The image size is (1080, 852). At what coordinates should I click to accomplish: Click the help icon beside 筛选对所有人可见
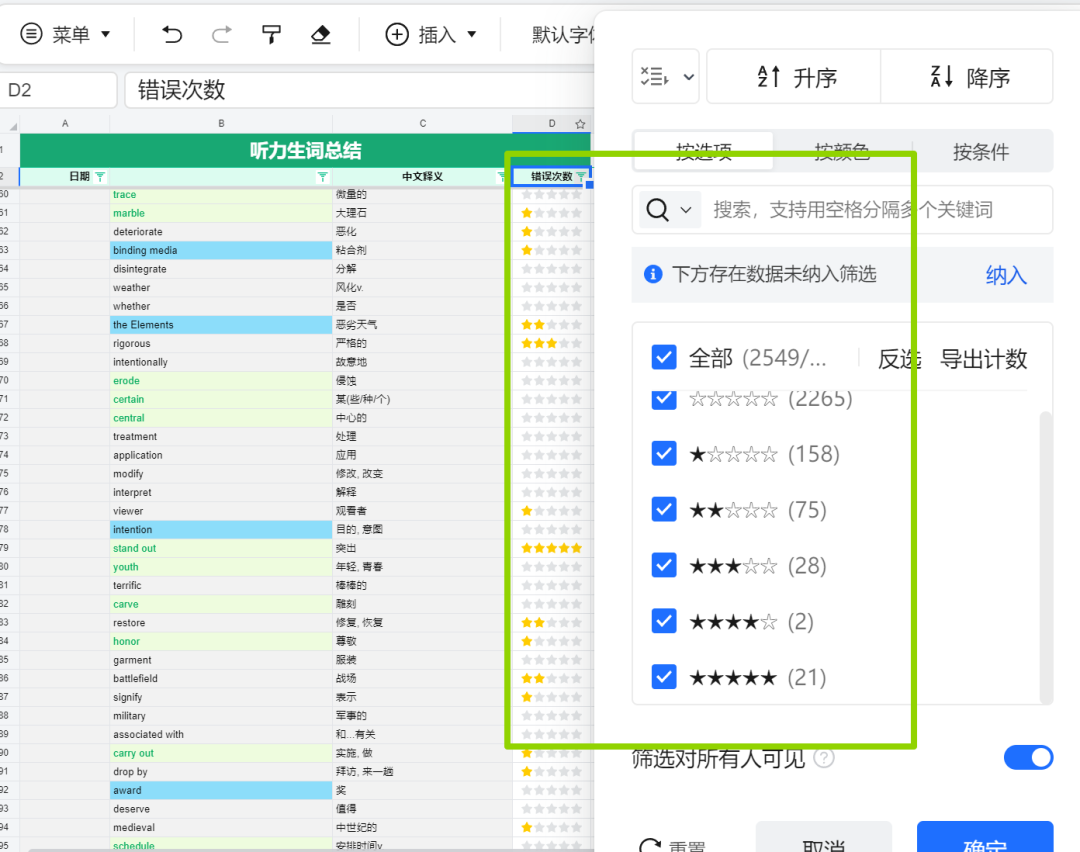(824, 759)
